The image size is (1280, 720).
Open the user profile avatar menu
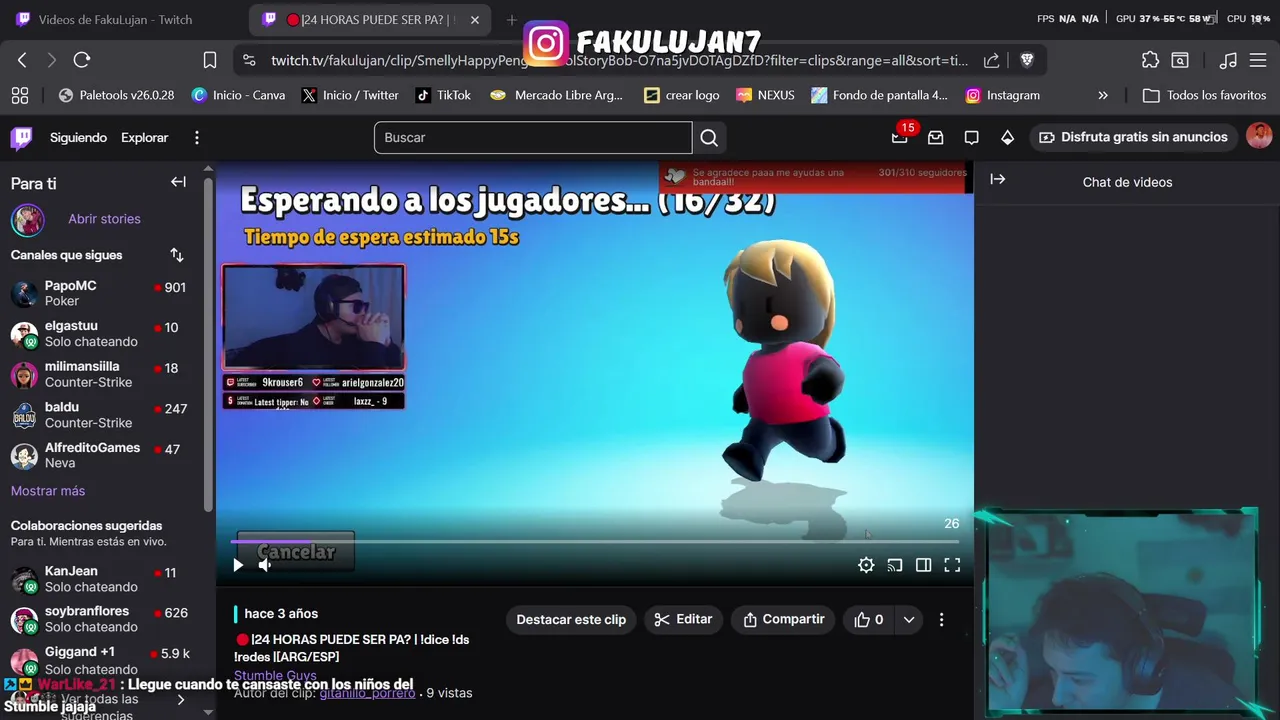coord(1259,137)
